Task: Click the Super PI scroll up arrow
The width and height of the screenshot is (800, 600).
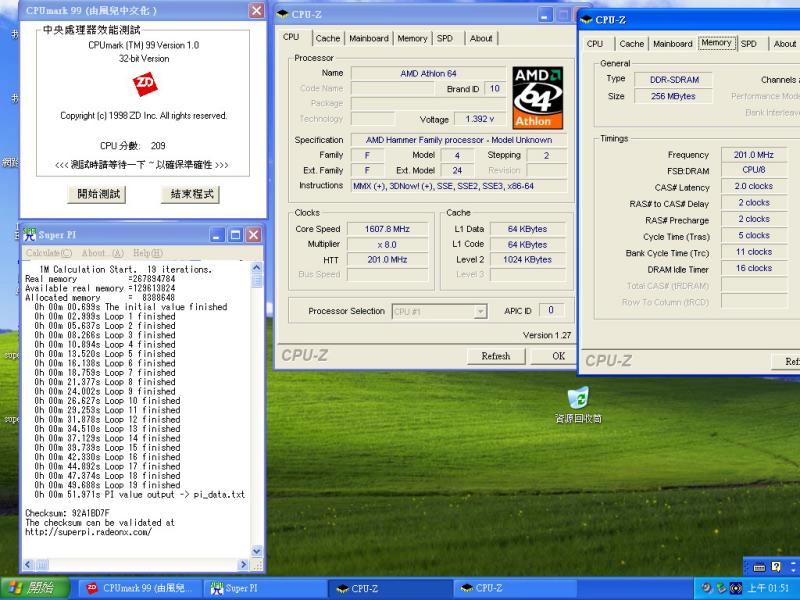Action: [x=257, y=267]
